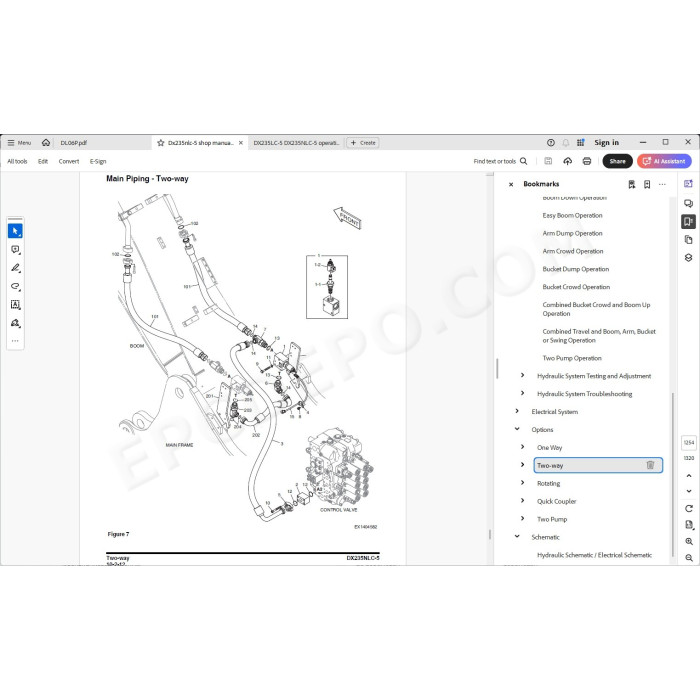Screen dimensions: 700x700
Task: Expand the Rotating bookmark
Action: 522,483
